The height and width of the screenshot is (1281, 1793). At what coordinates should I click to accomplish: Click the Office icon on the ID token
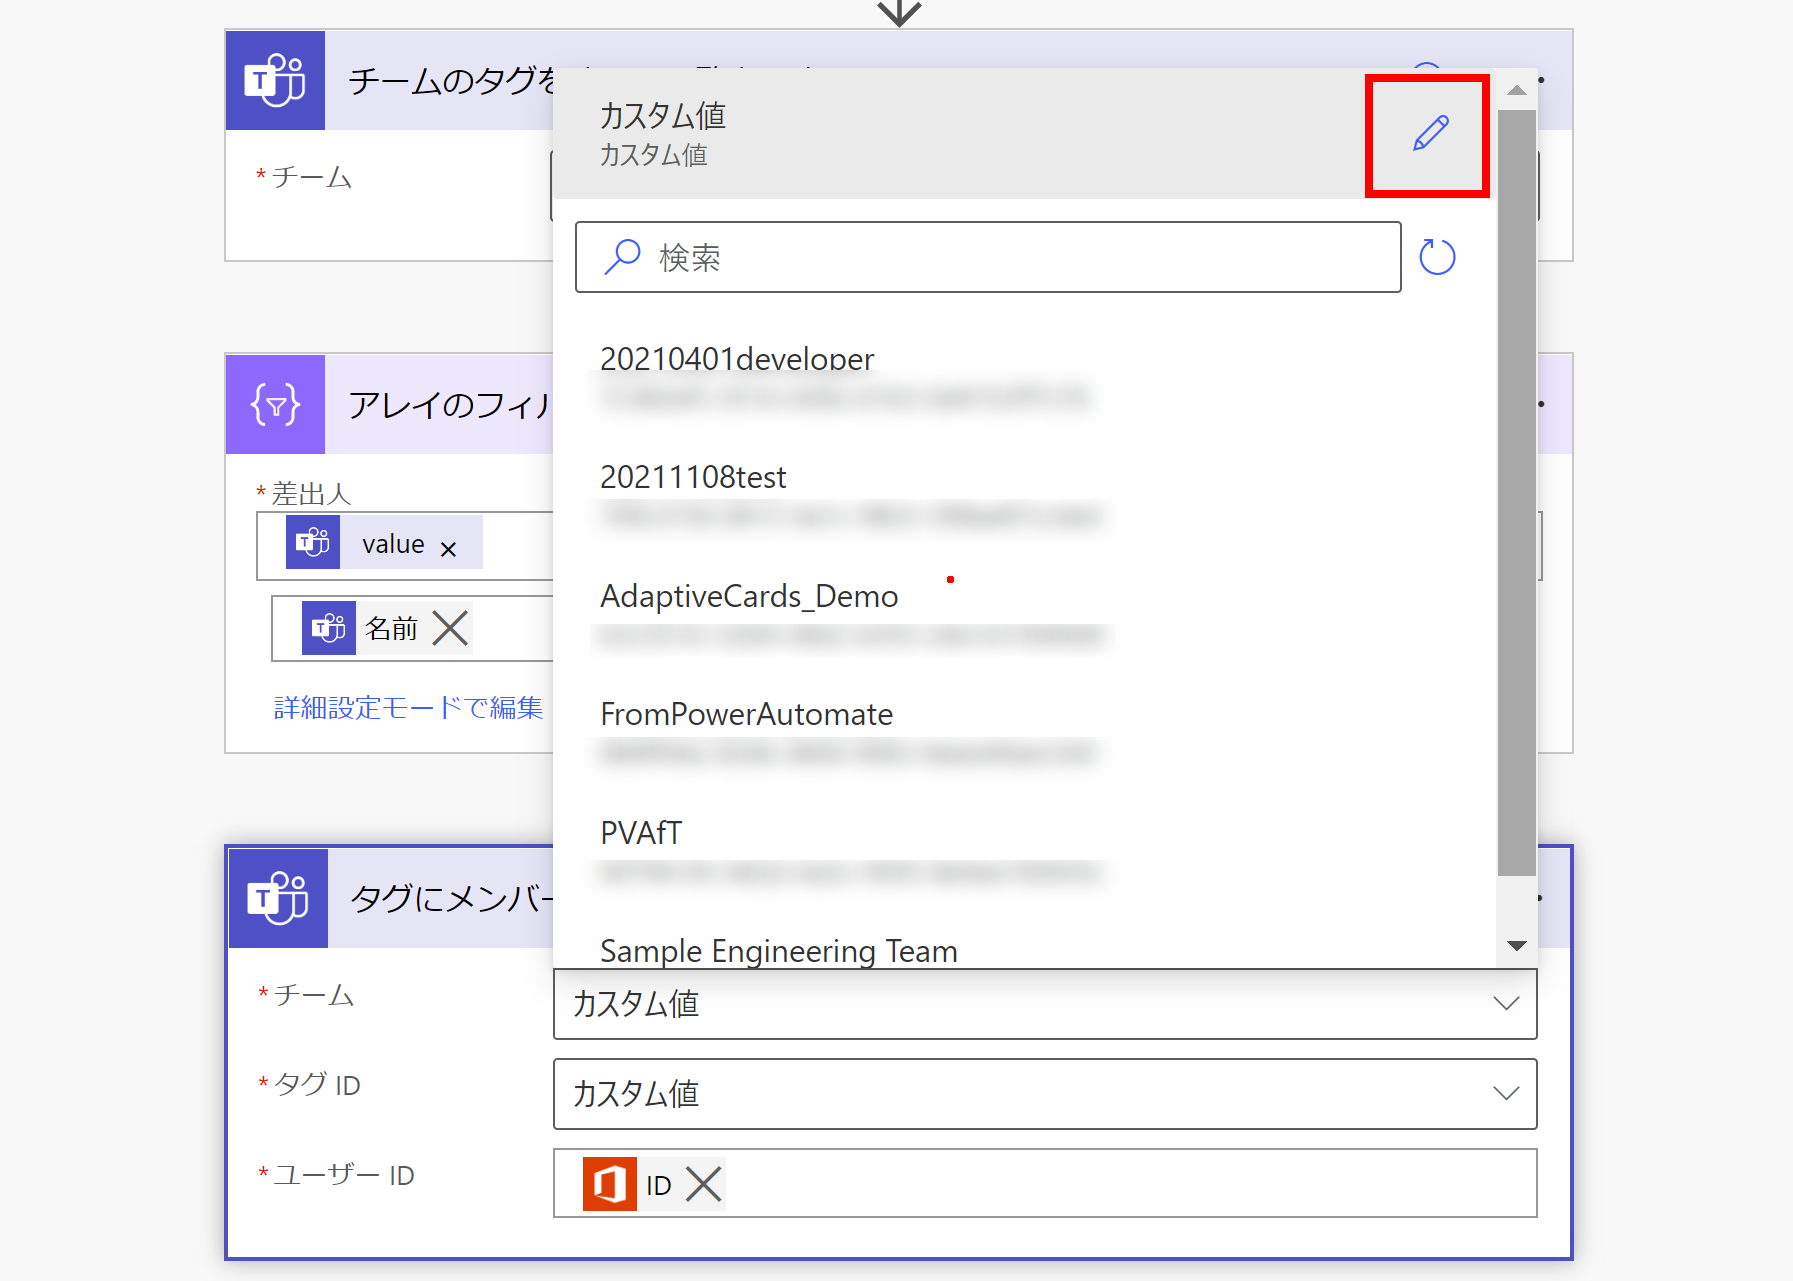tap(611, 1183)
